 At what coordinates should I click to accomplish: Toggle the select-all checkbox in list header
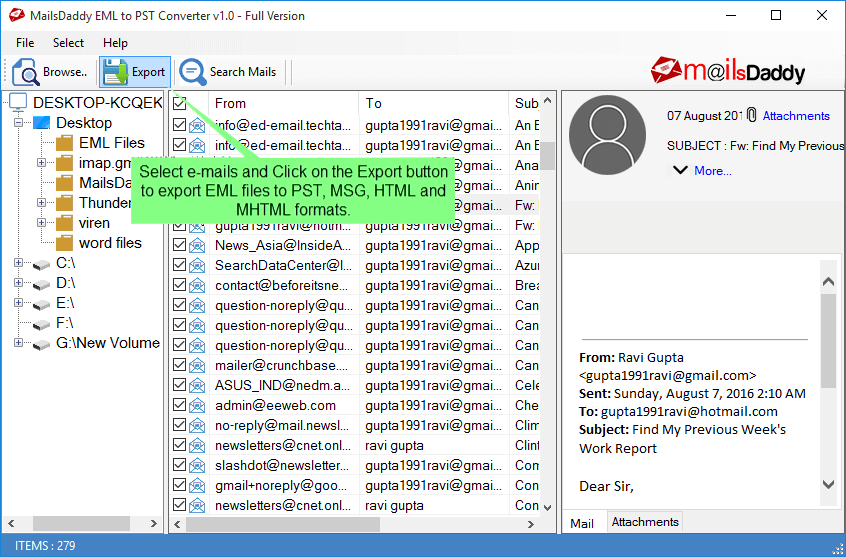click(180, 103)
